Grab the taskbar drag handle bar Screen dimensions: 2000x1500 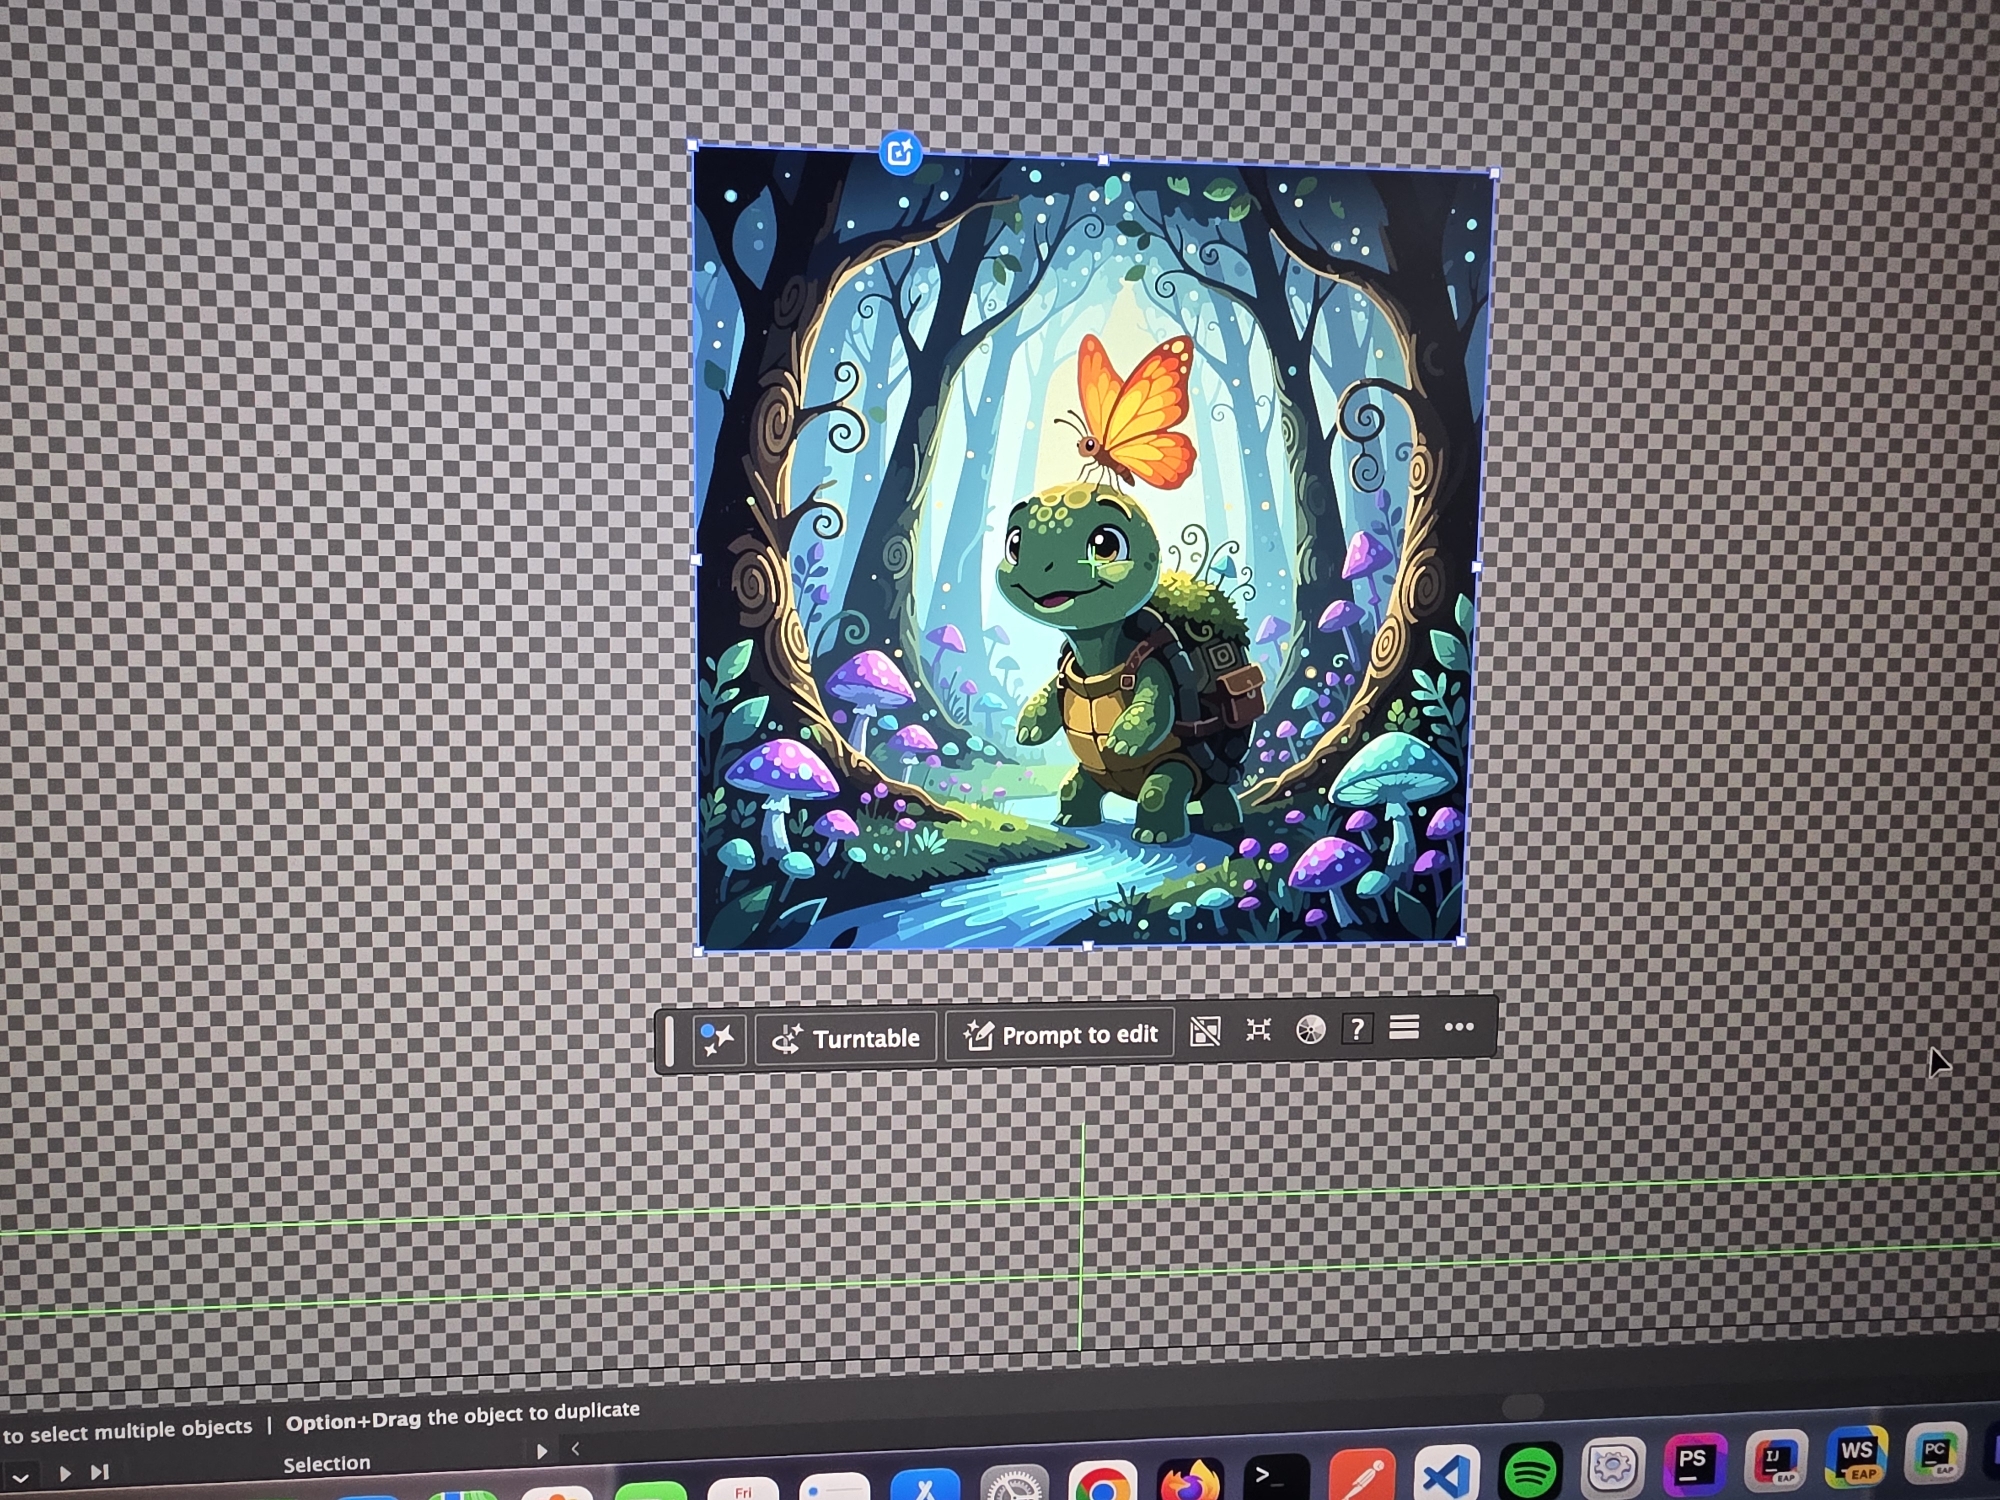coord(669,1041)
